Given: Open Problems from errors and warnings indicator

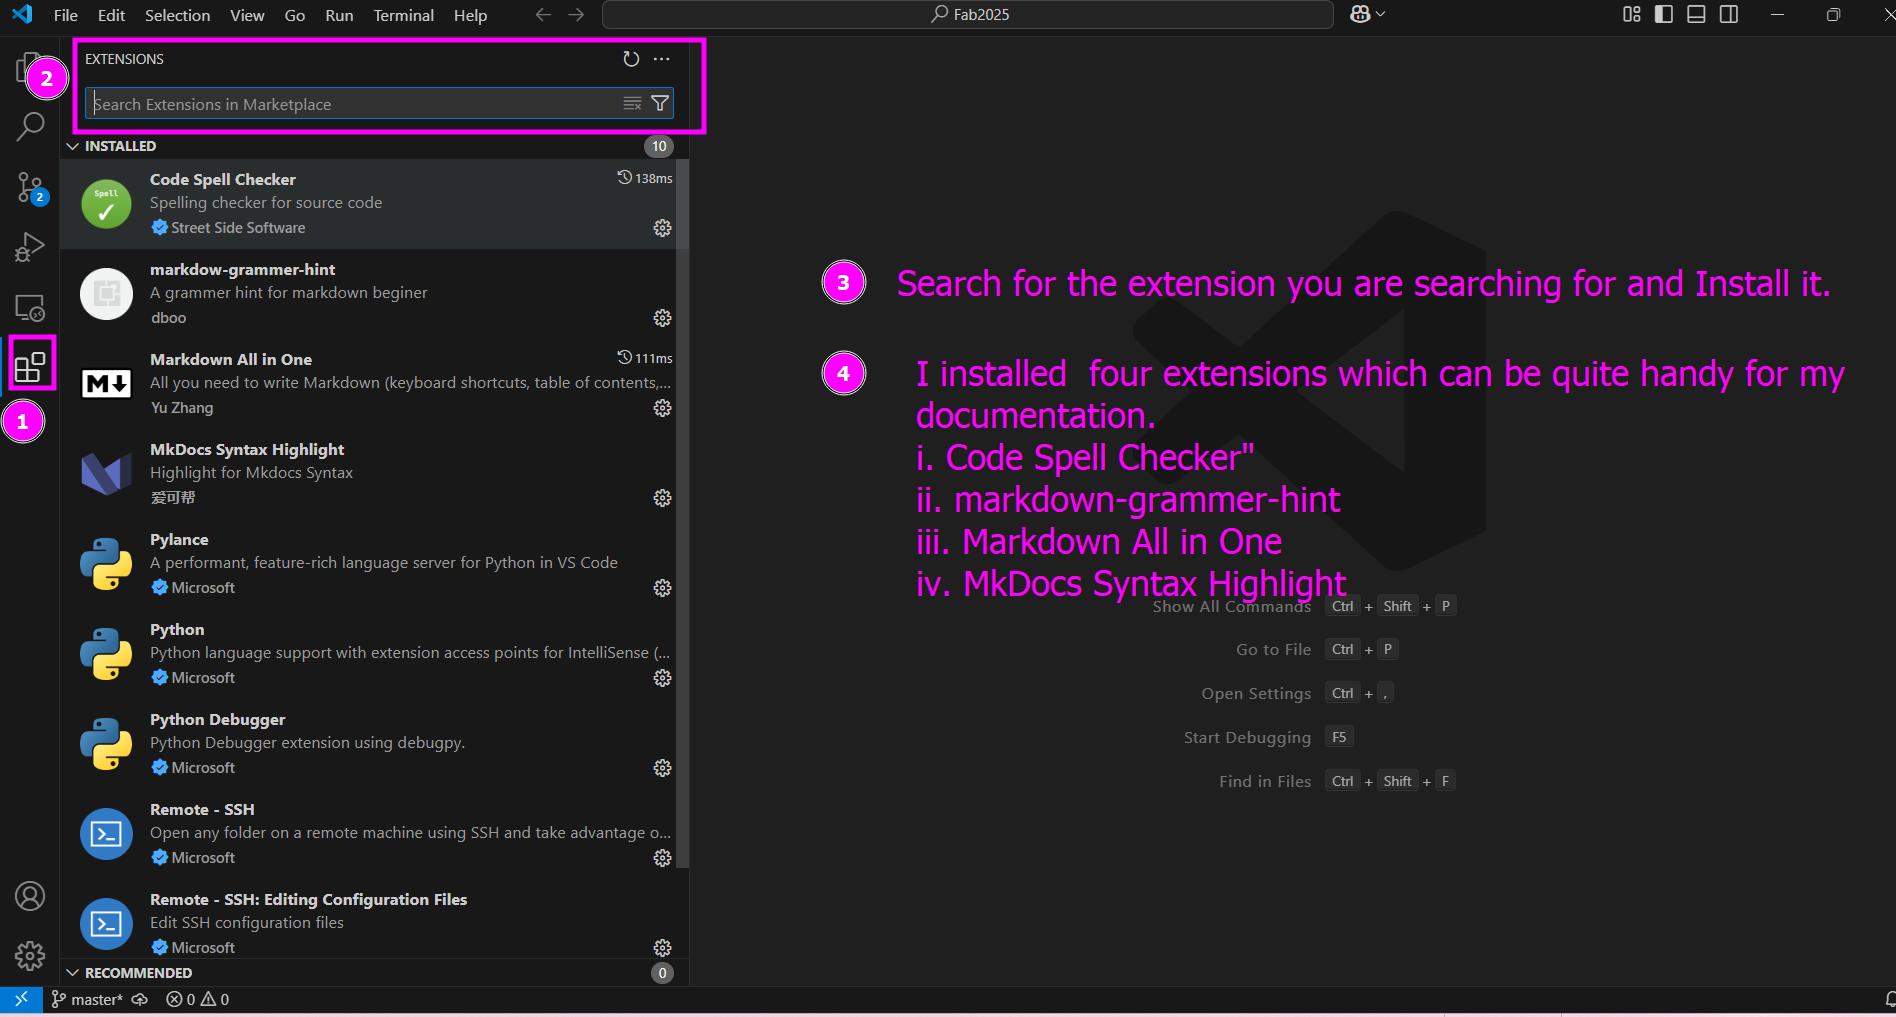Looking at the screenshot, I should click(197, 999).
